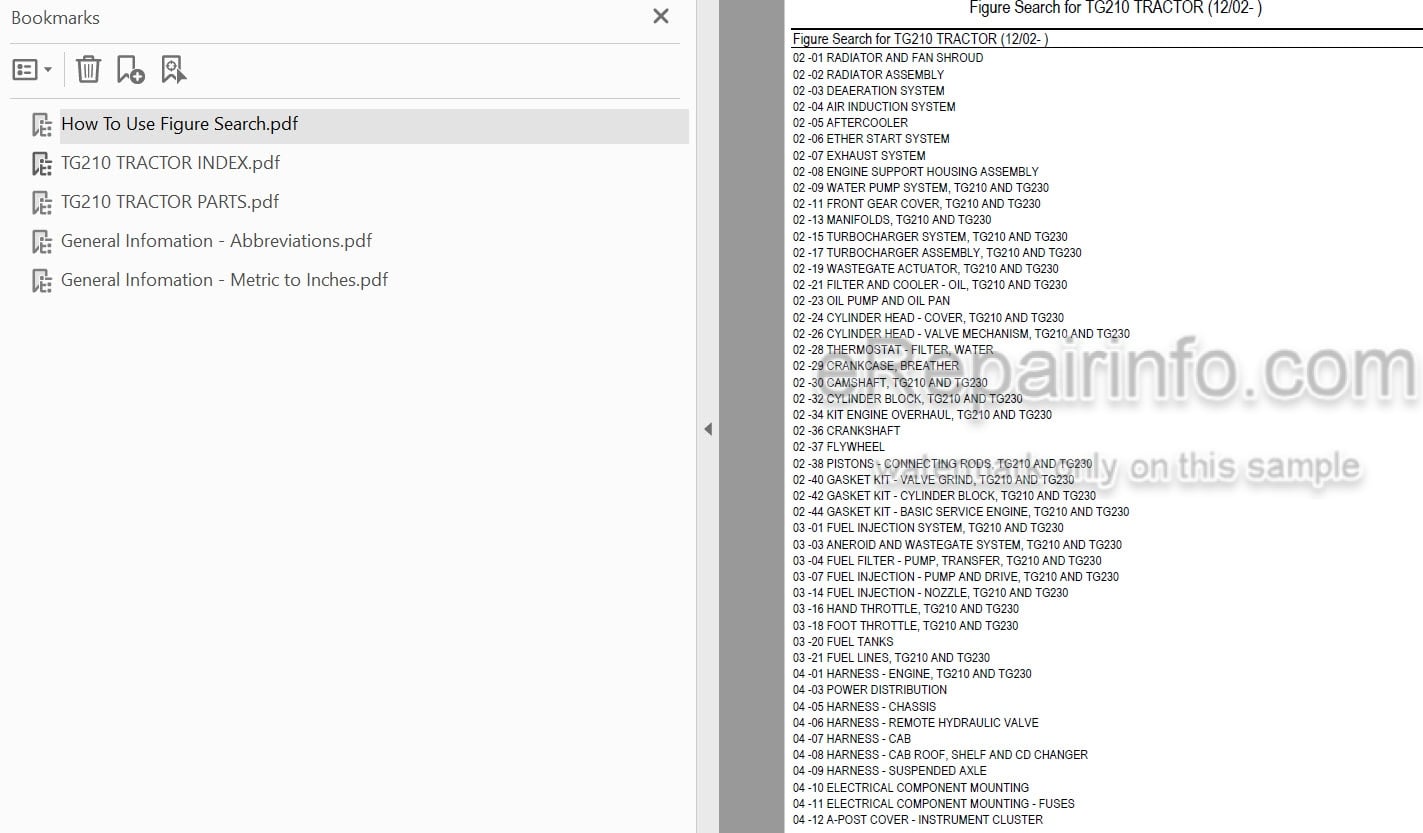This screenshot has height=833, width=1423.
Task: Click 04-07 HARNESS - CAB entry
Action: click(x=852, y=739)
